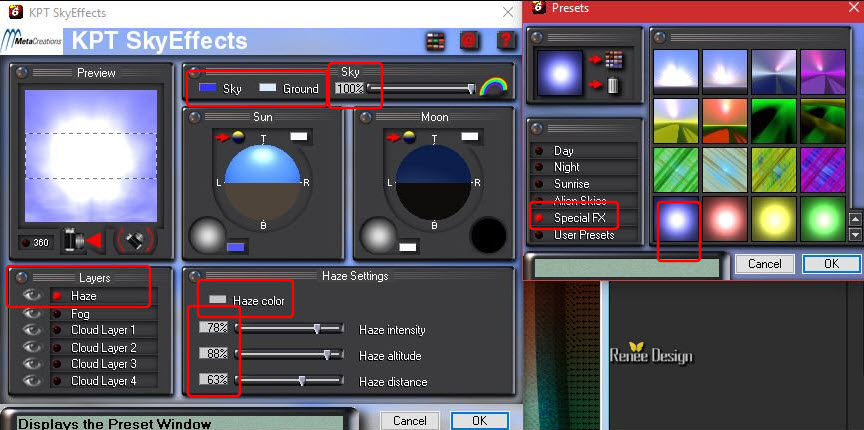Click the Haze altitude slider
The width and height of the screenshot is (864, 430).
[x=289, y=354]
